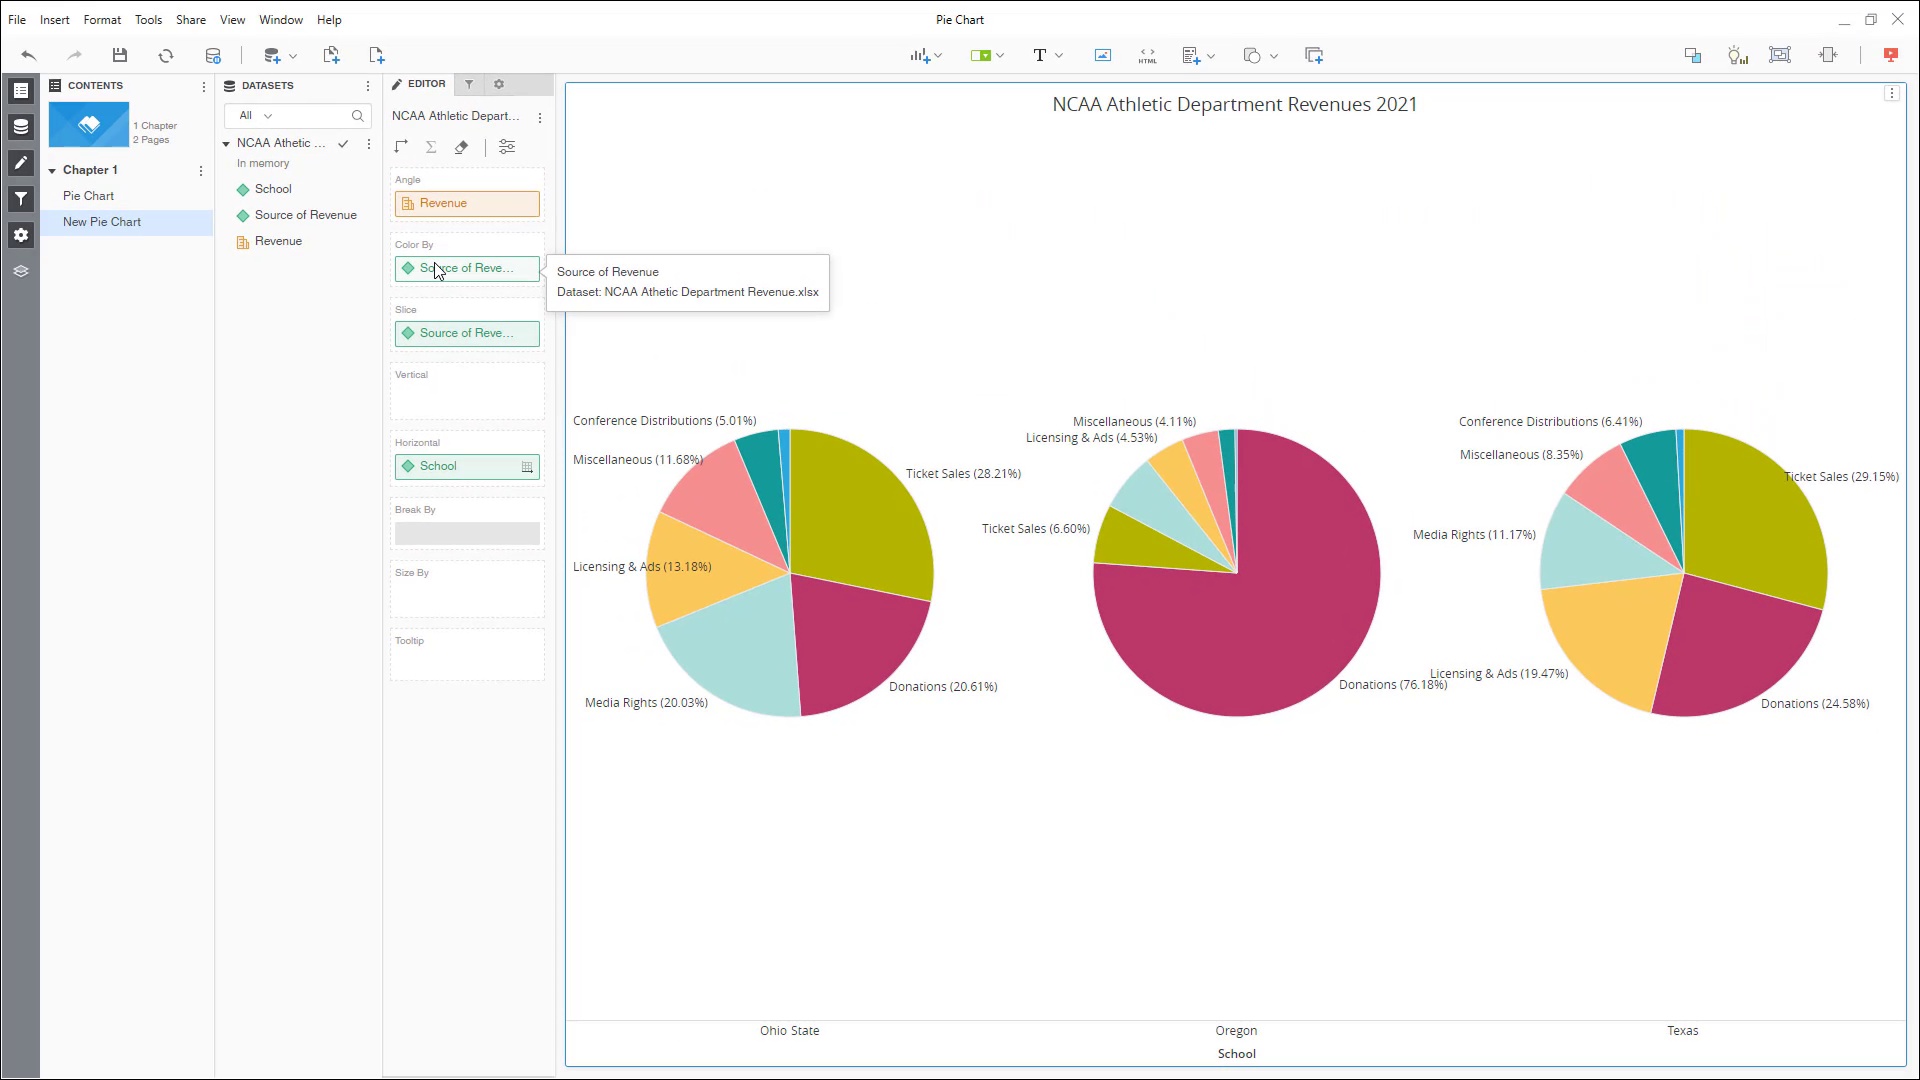
Task: Toggle the grid icon on School field
Action: (527, 467)
